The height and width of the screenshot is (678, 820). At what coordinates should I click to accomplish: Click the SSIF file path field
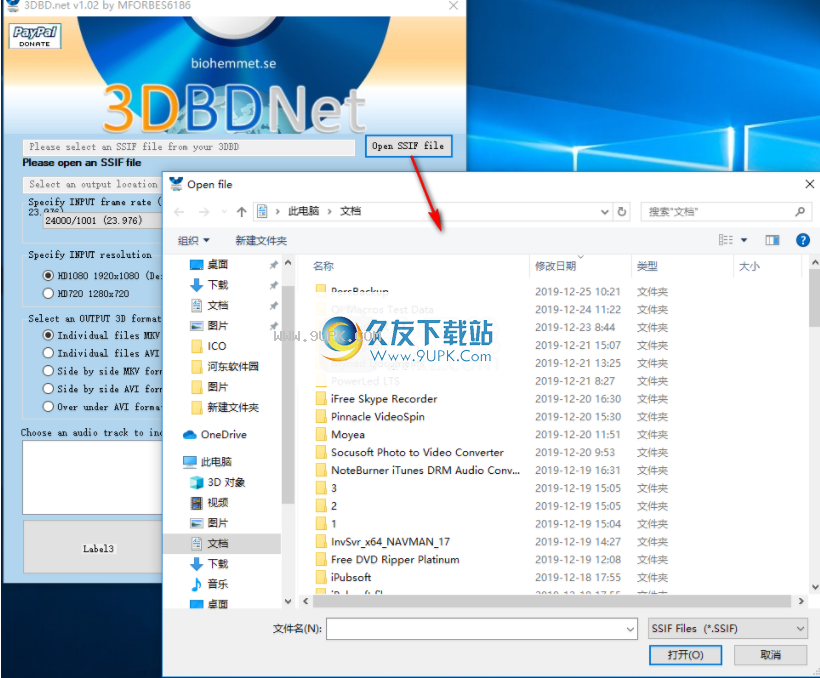(x=189, y=147)
